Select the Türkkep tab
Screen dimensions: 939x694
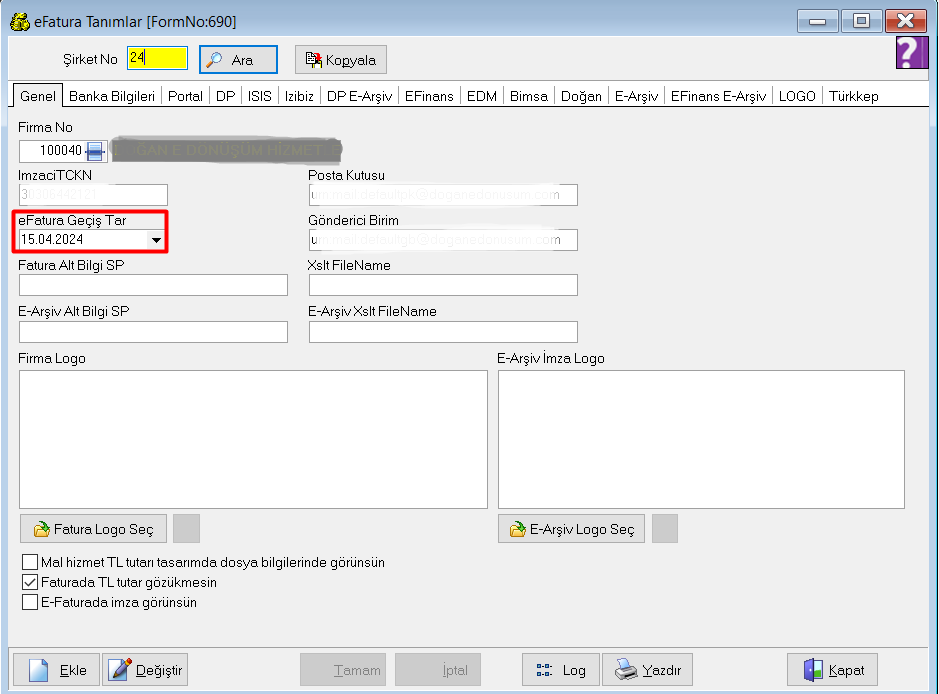pos(853,96)
